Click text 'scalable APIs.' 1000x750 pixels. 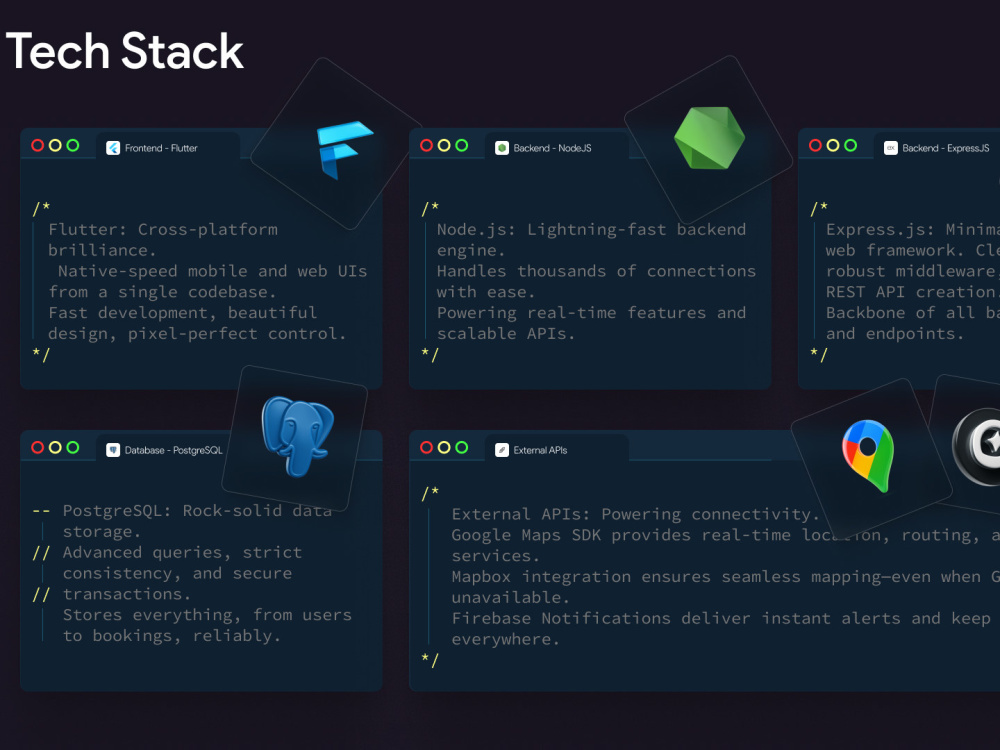[x=505, y=334]
